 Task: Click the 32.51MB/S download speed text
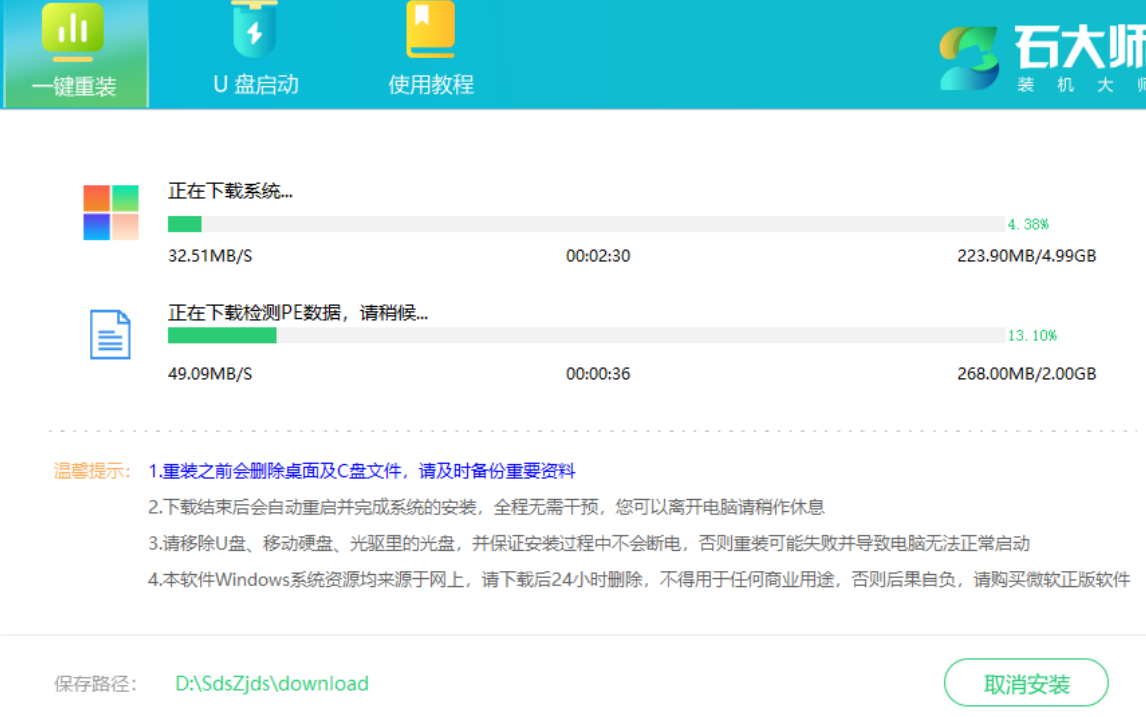(x=210, y=256)
